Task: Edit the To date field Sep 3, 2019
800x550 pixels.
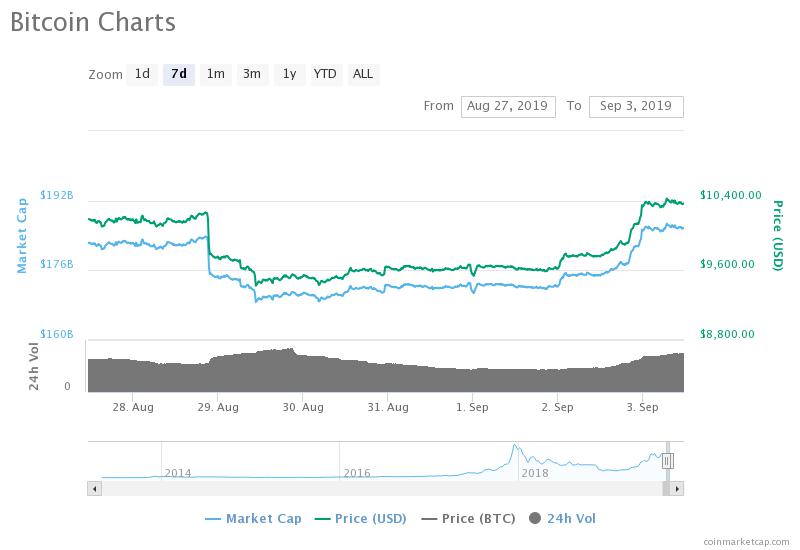Action: [636, 107]
